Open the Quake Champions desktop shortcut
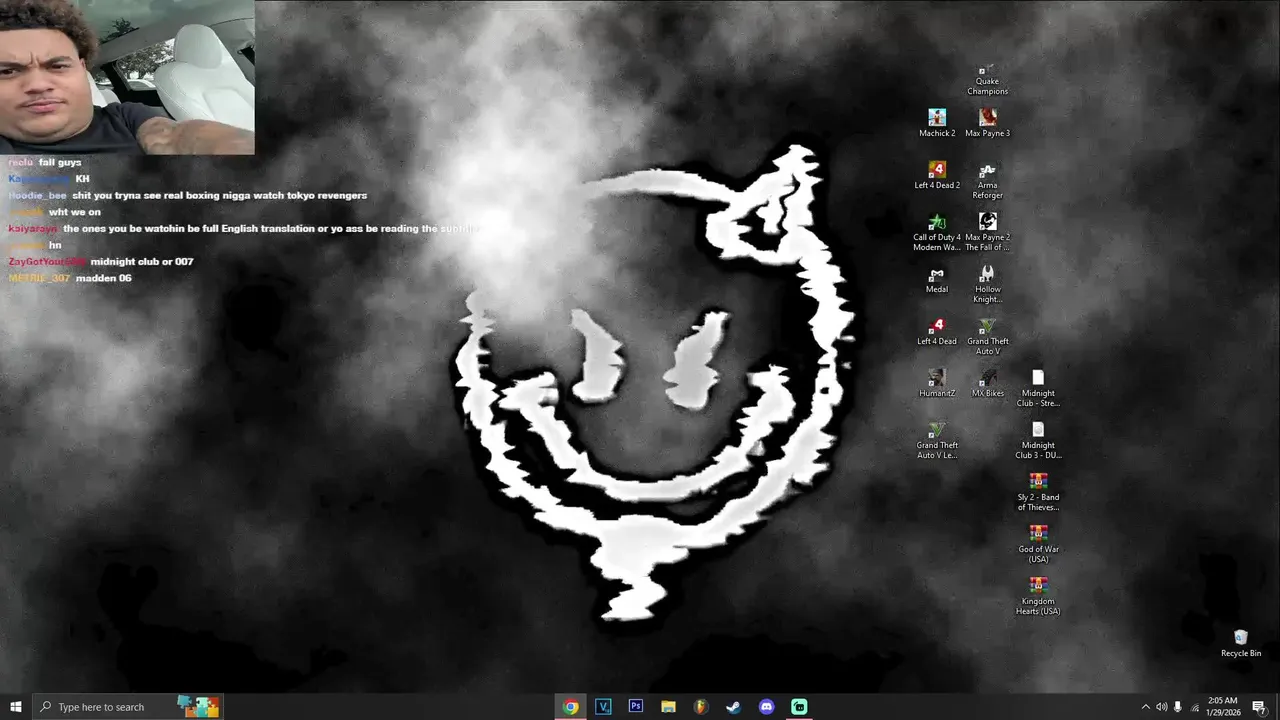The width and height of the screenshot is (1280, 720). pyautogui.click(x=987, y=79)
